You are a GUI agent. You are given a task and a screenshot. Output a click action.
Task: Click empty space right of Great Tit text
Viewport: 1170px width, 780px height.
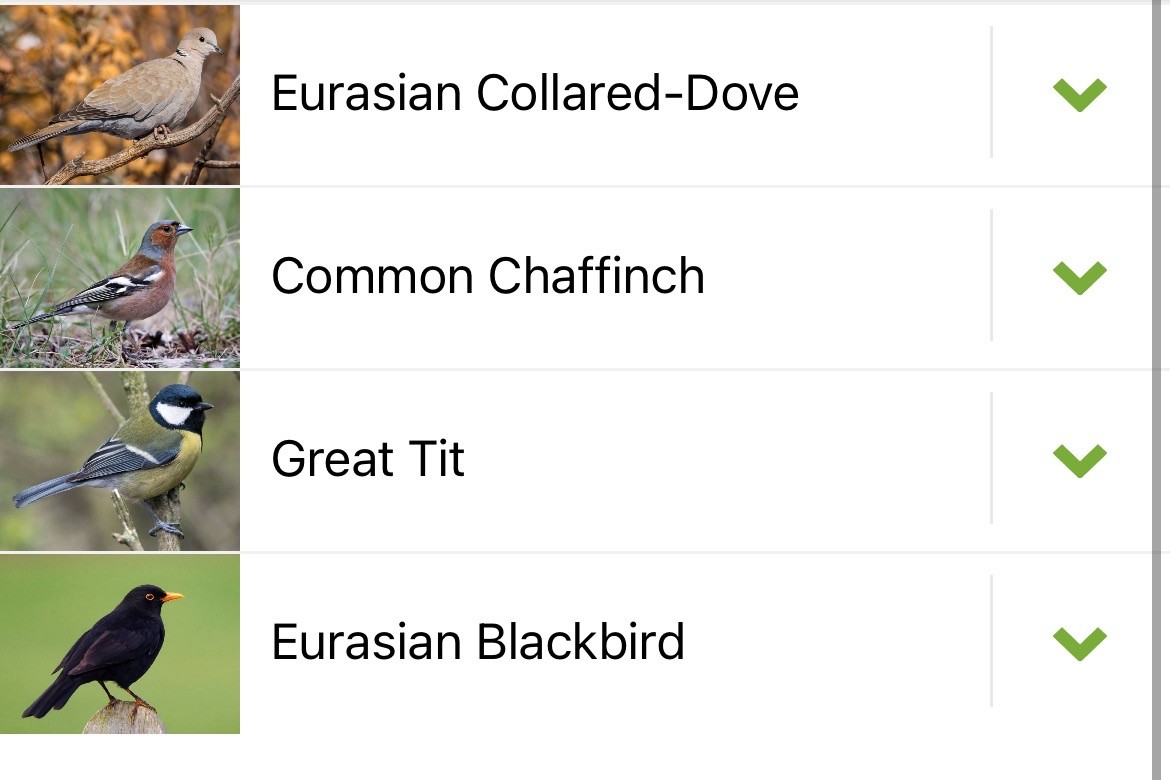coord(728,461)
